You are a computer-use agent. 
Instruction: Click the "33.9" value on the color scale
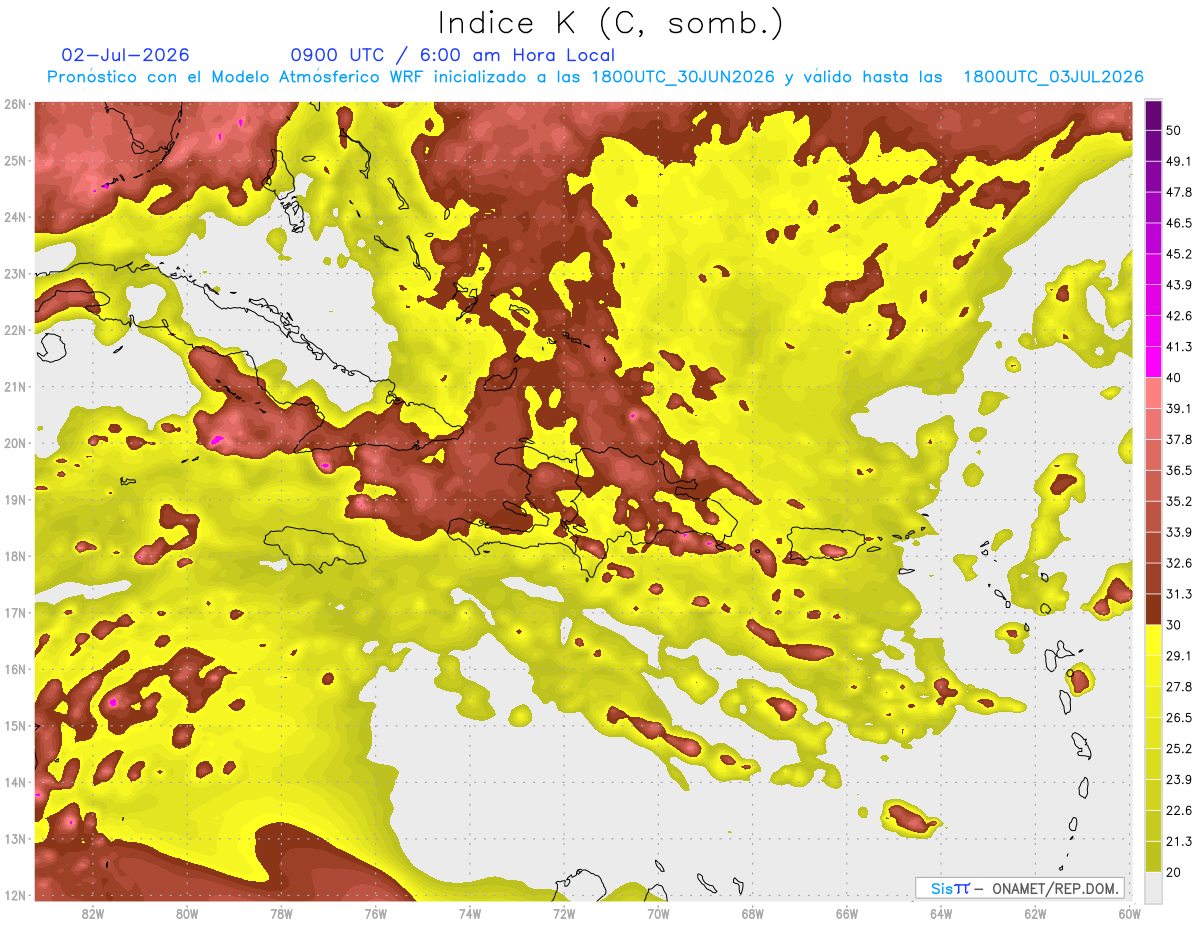point(1179,532)
